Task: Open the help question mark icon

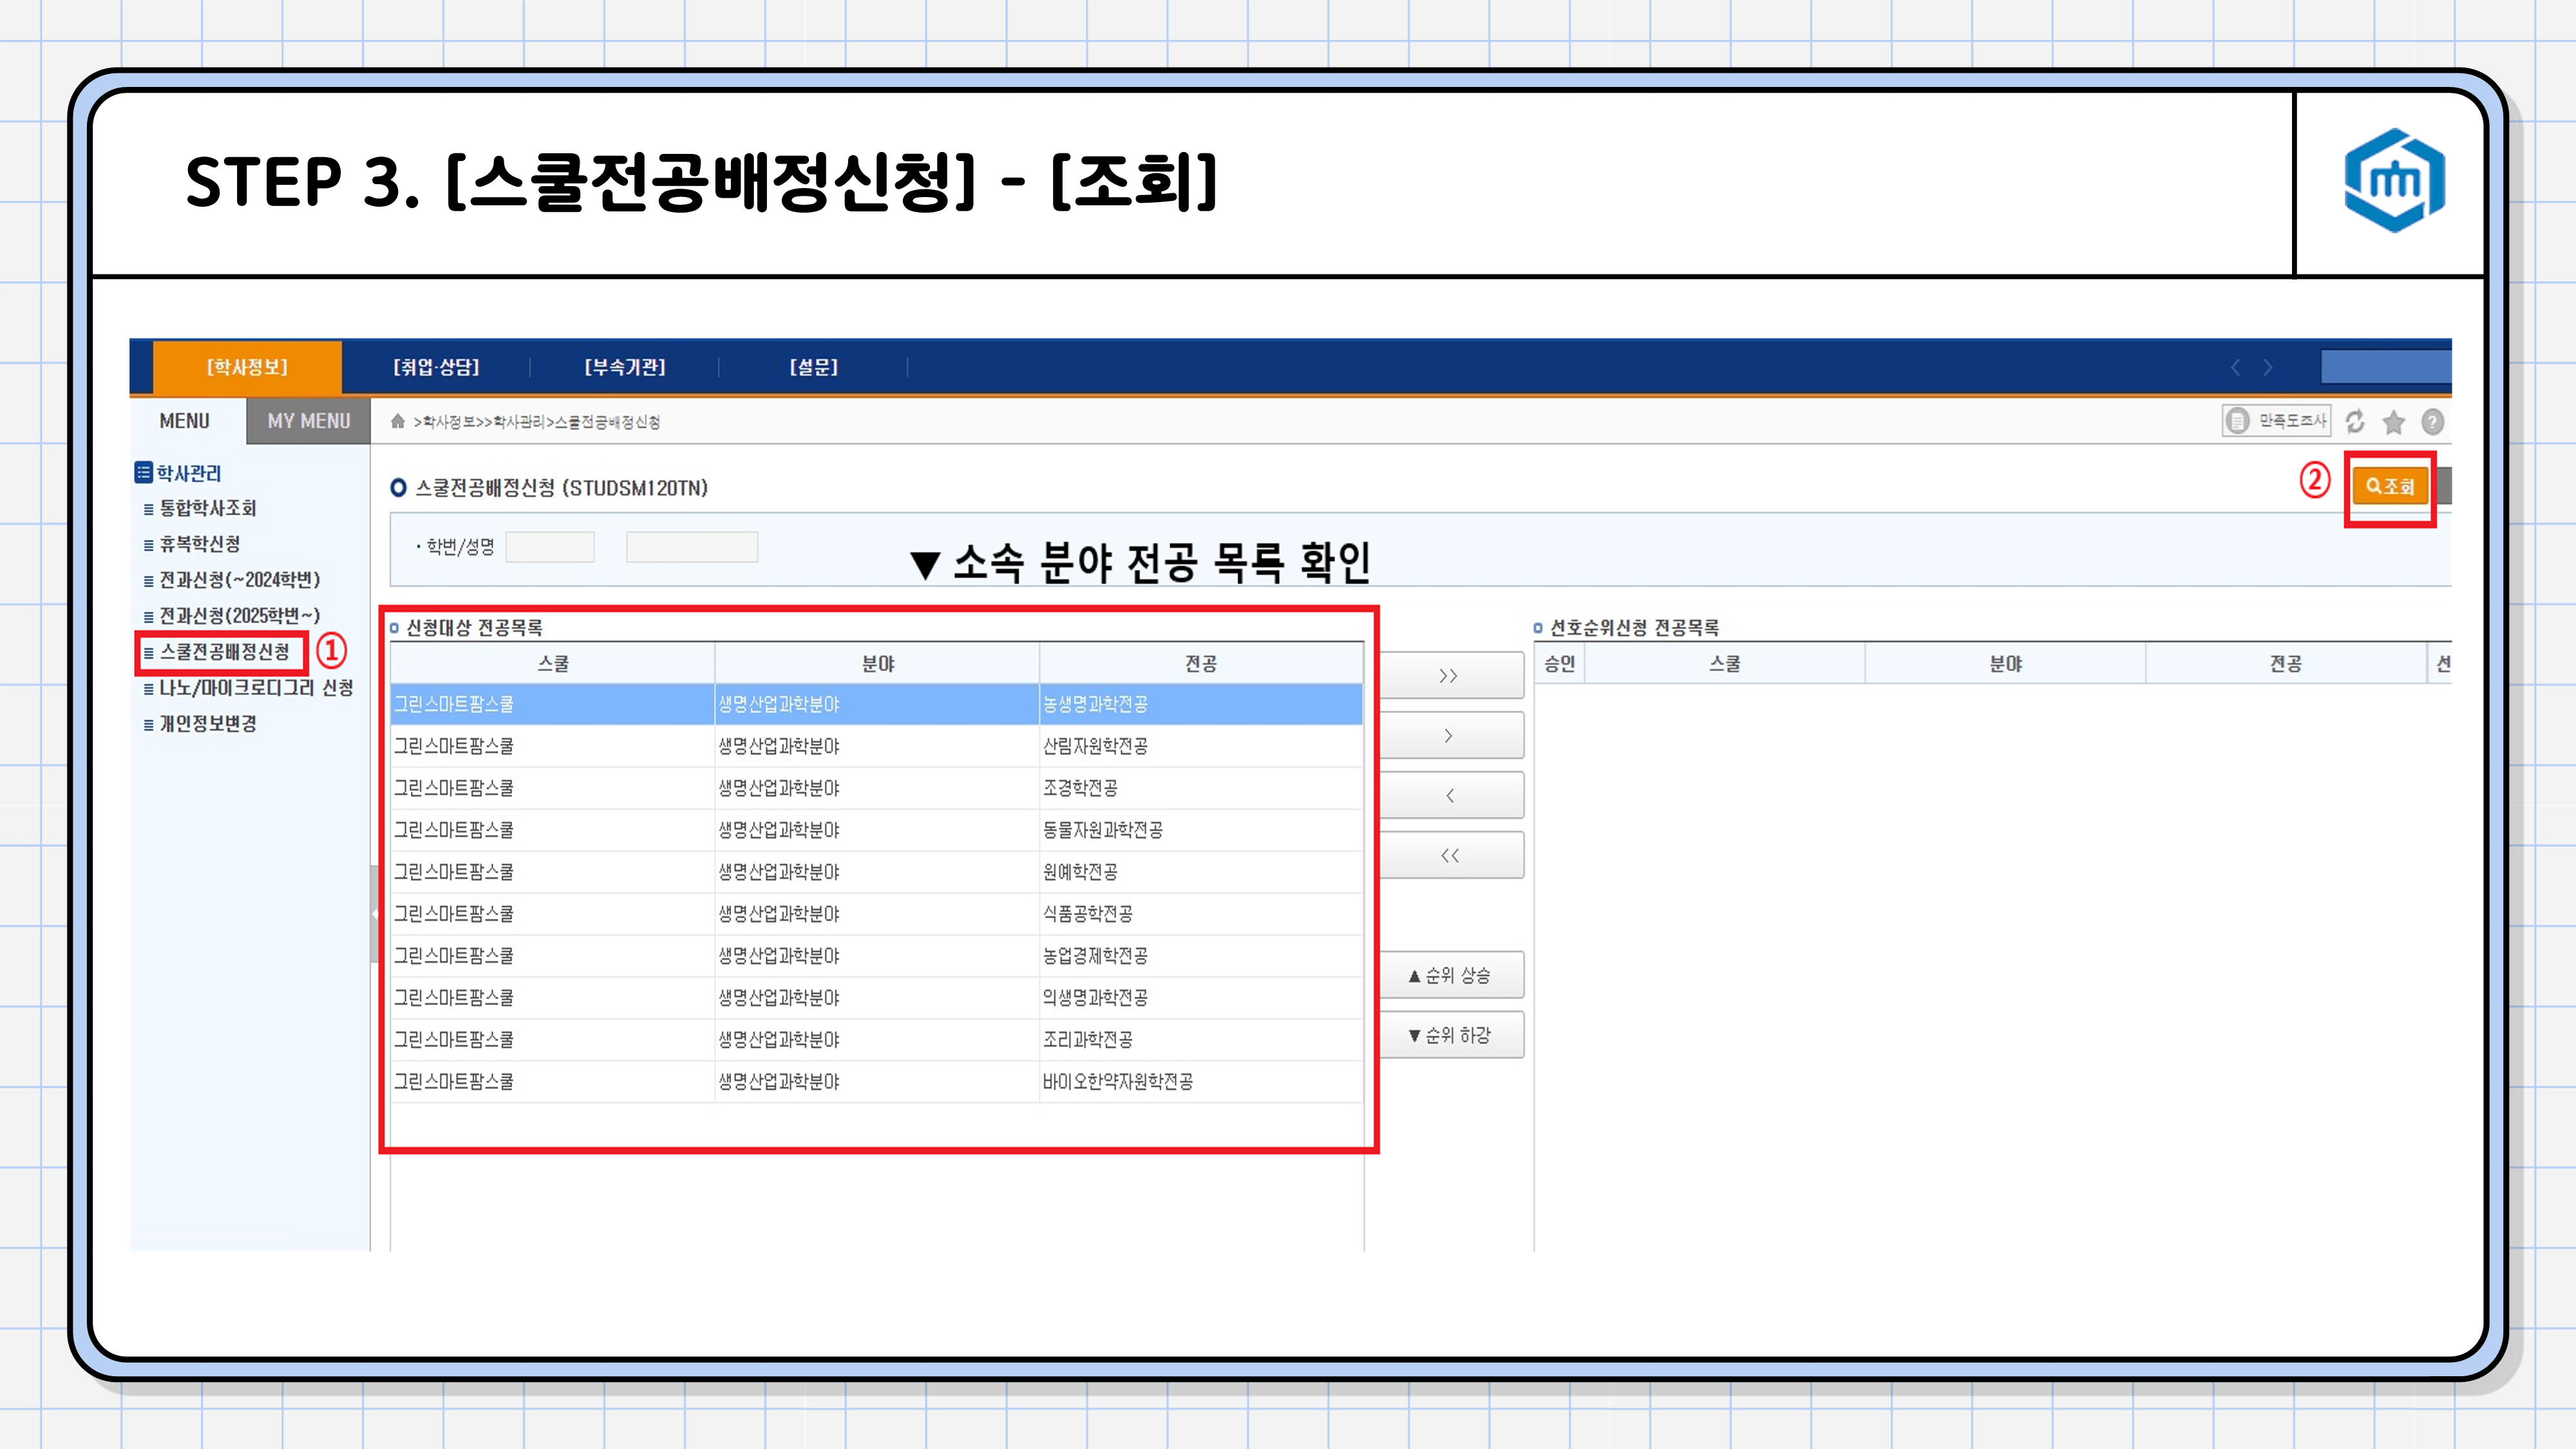Action: (2432, 422)
